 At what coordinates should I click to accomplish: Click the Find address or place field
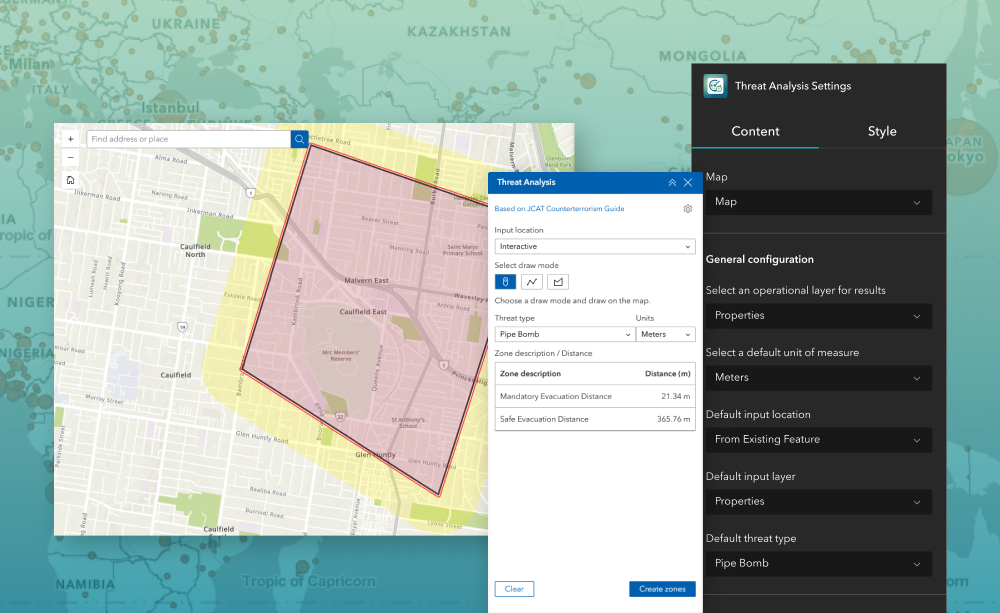188,139
